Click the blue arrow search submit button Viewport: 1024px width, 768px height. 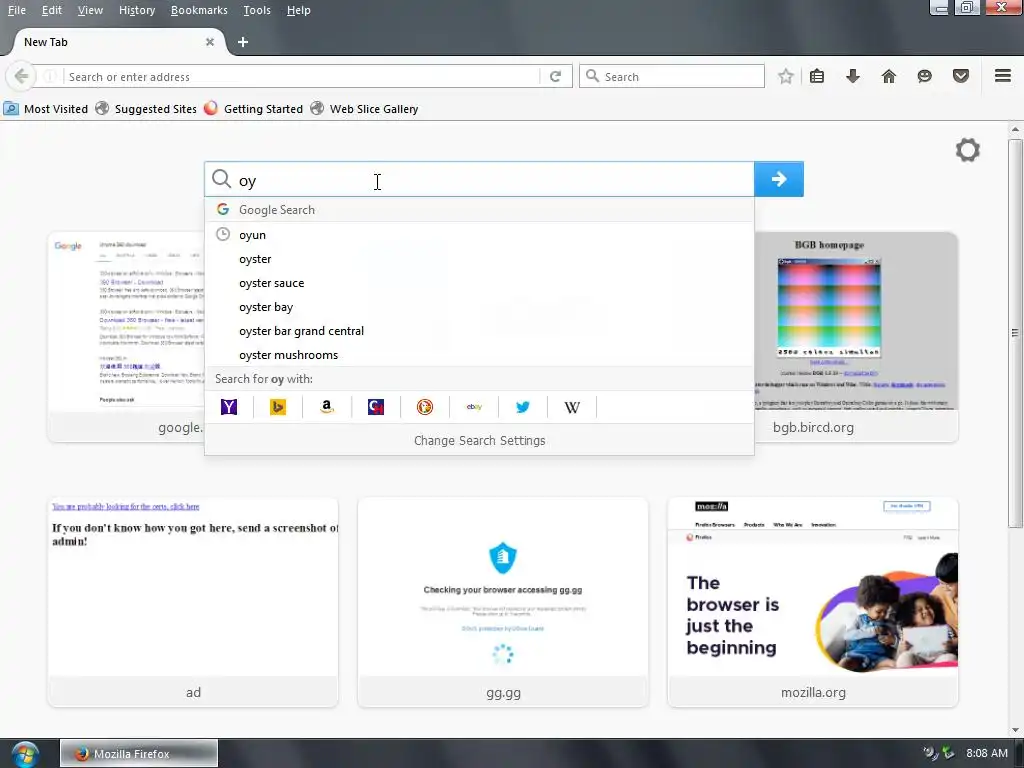[778, 179]
